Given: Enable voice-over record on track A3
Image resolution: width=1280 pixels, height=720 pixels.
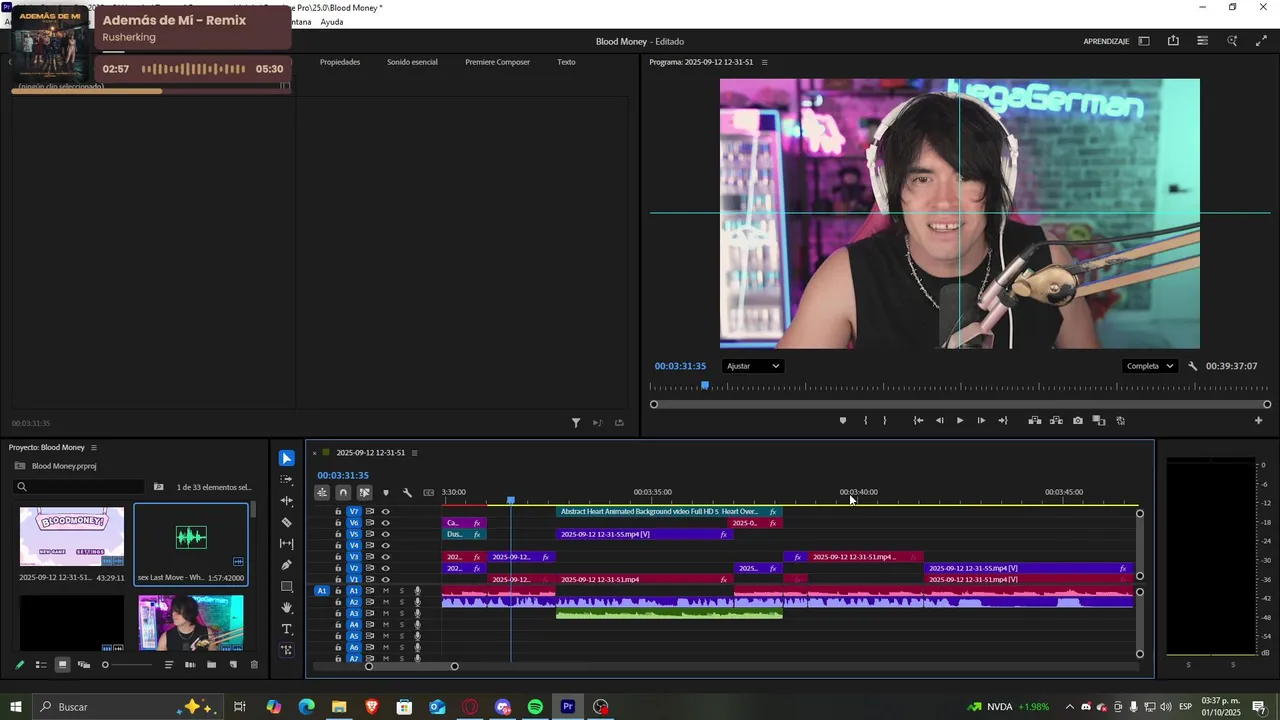Looking at the screenshot, I should [x=418, y=614].
